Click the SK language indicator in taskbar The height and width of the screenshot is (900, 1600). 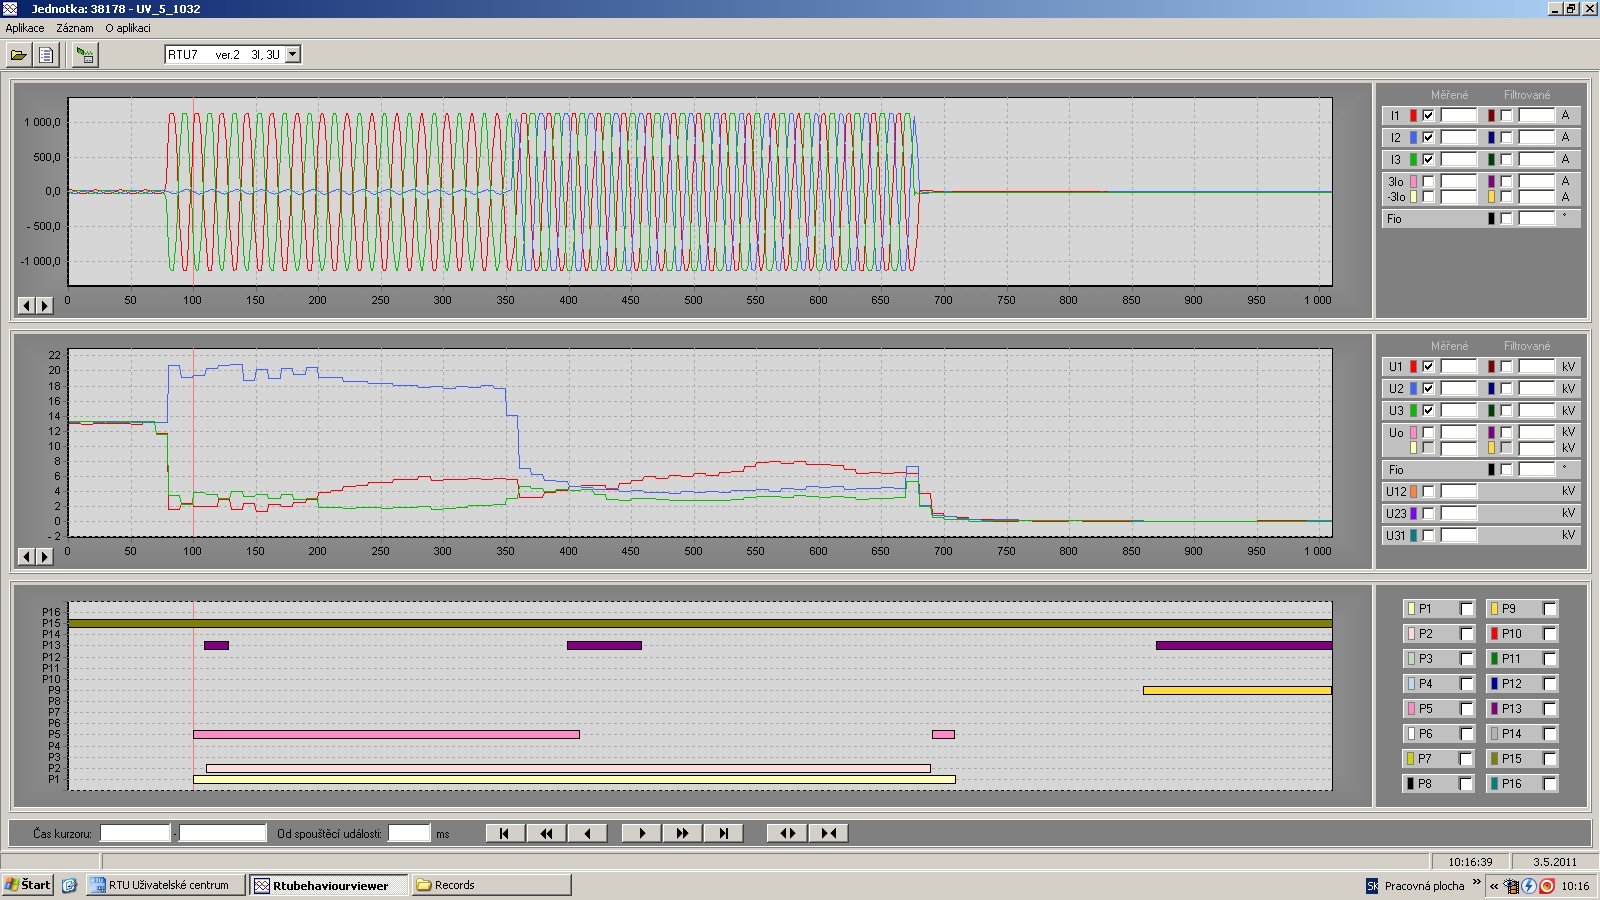point(1372,886)
